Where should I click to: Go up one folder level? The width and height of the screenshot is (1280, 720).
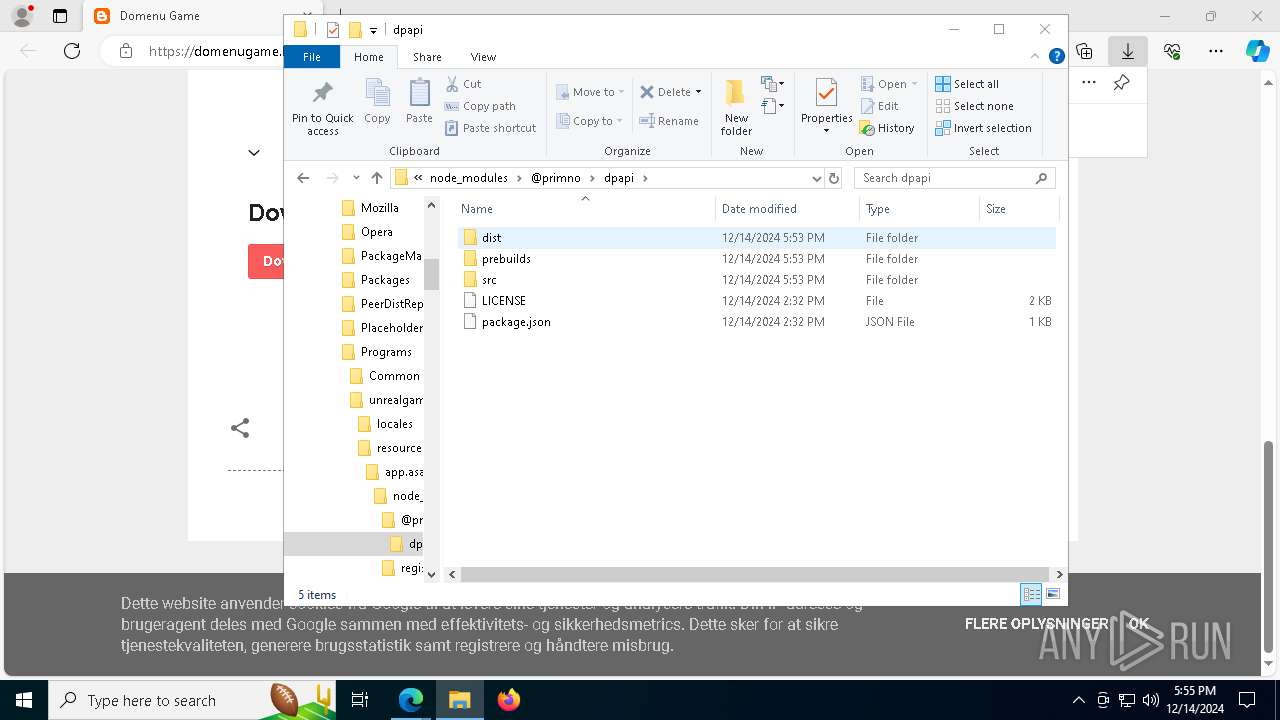pos(377,178)
